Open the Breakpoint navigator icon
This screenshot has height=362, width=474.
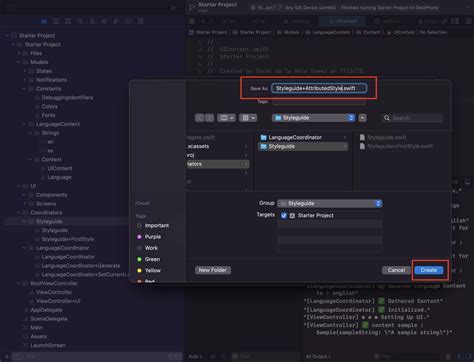pyautogui.click(x=128, y=21)
